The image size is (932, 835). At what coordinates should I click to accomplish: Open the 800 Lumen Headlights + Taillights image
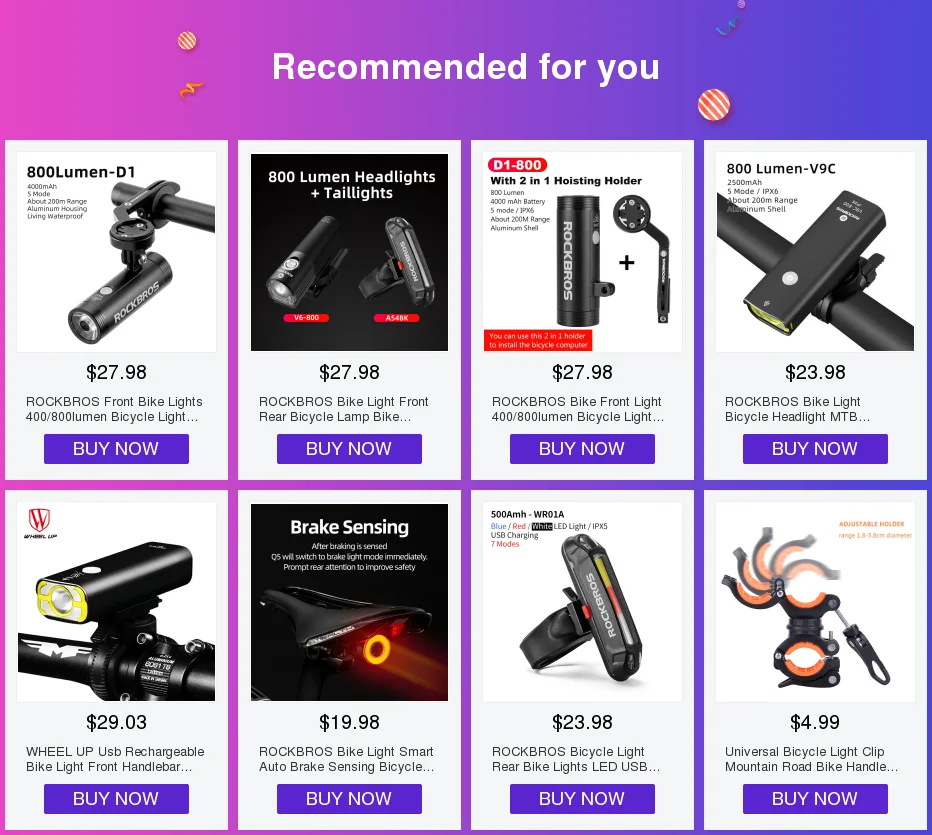(x=350, y=252)
